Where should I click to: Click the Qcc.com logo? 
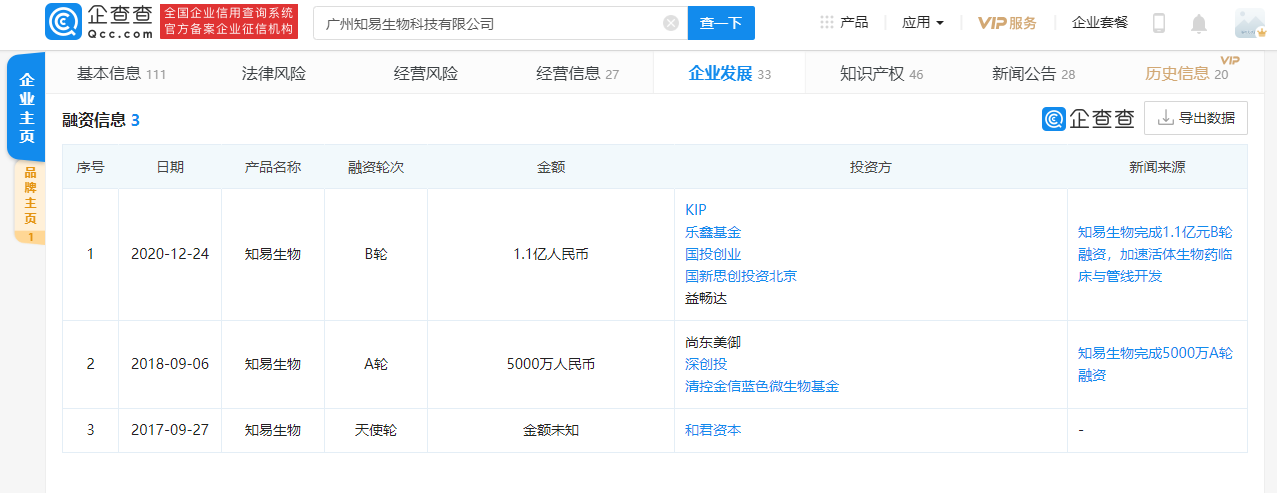[x=100, y=22]
